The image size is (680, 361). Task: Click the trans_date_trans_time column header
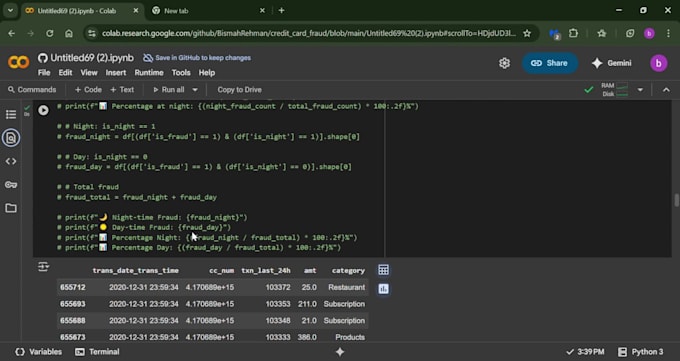click(135, 270)
